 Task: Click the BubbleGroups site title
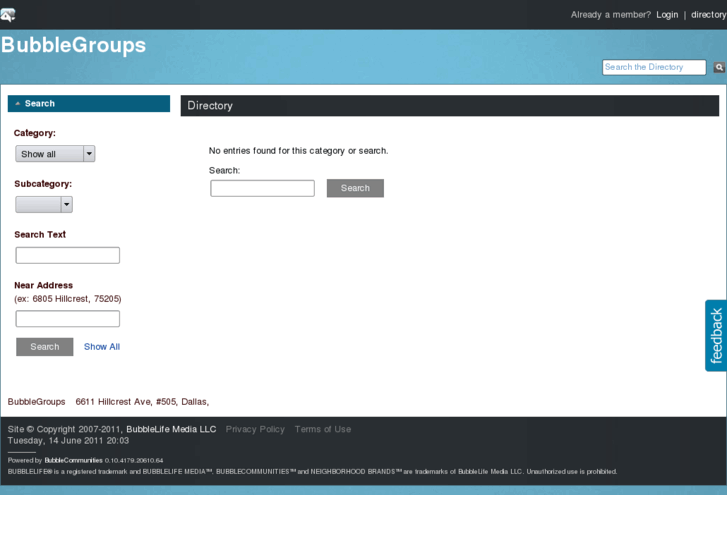pyautogui.click(x=73, y=45)
